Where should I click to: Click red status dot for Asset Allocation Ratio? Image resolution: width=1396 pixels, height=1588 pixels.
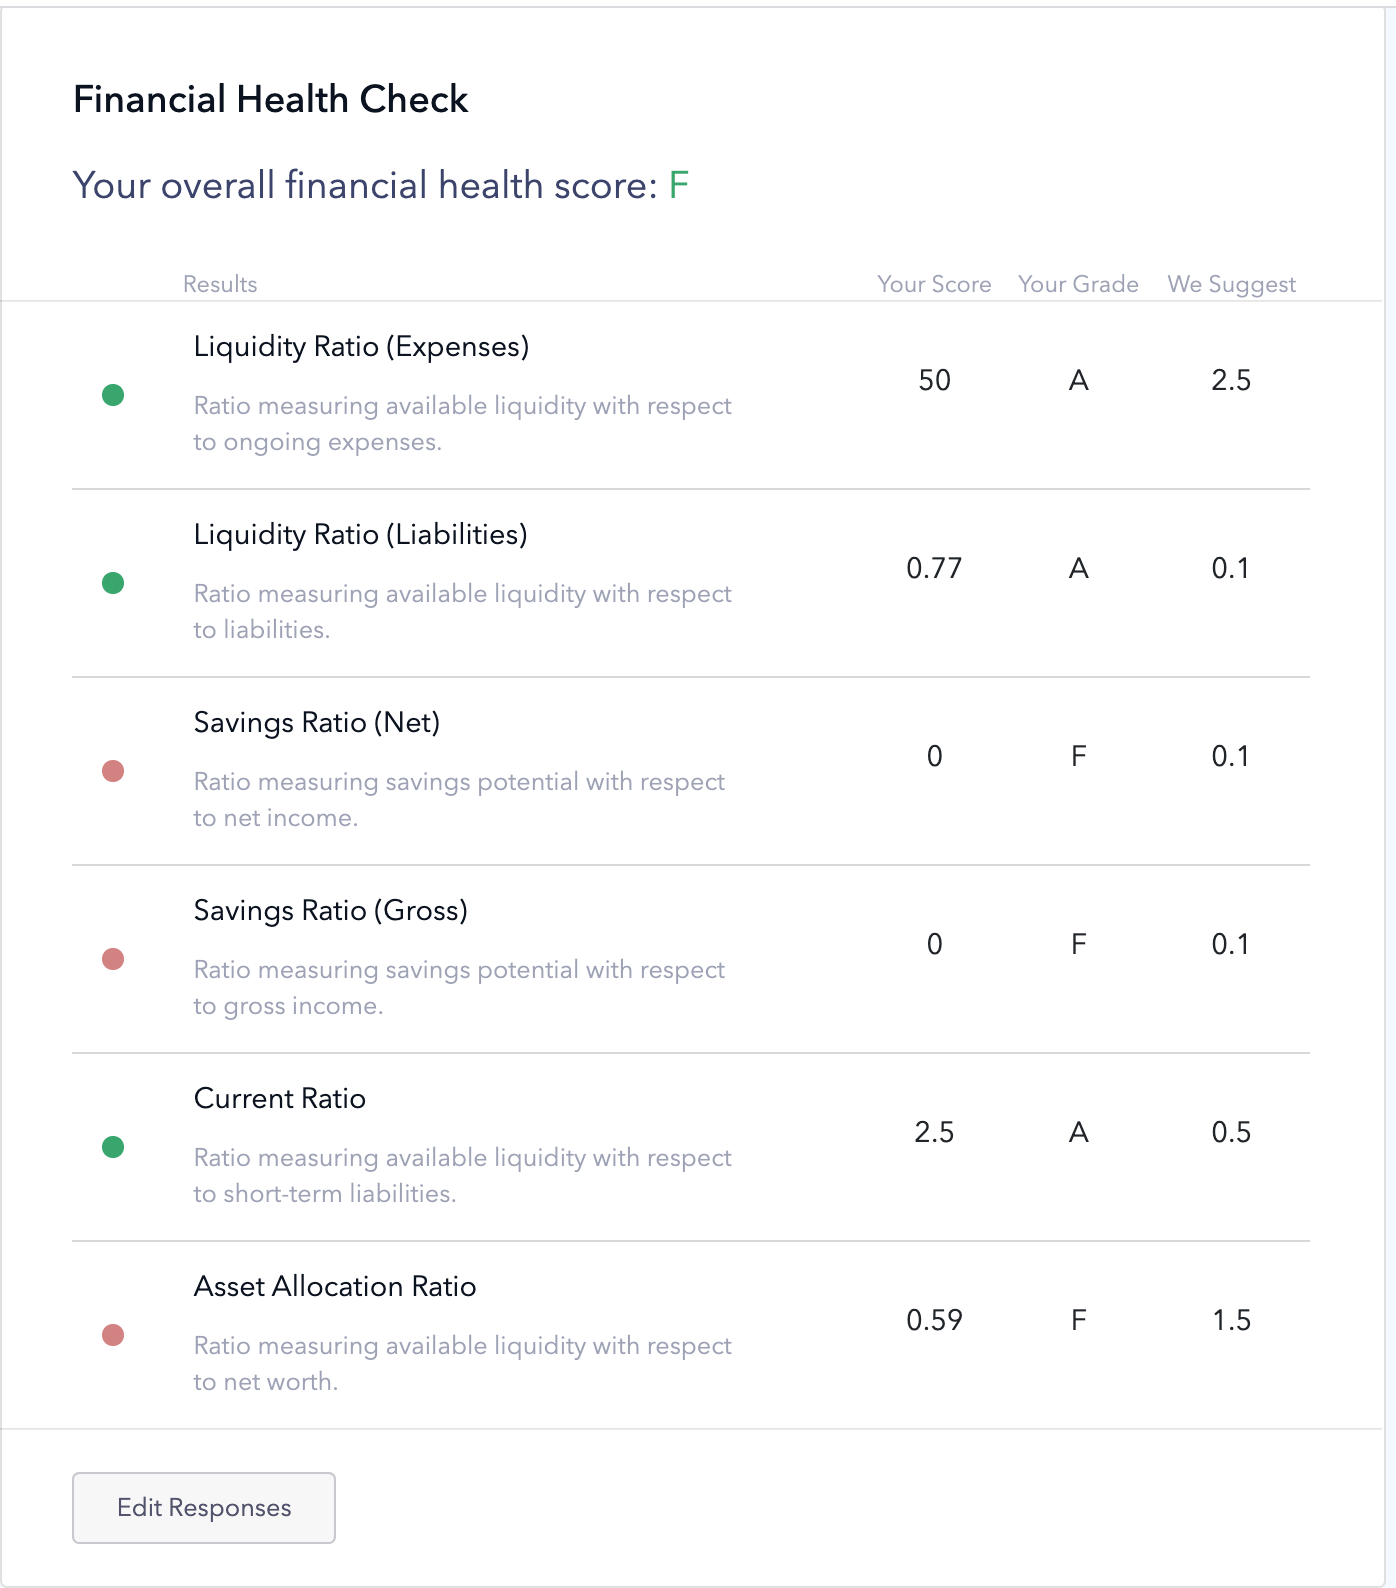pyautogui.click(x=113, y=1335)
